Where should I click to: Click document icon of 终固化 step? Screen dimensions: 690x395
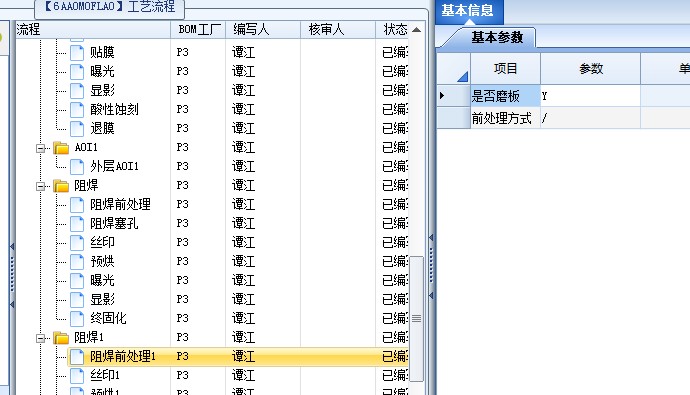[x=77, y=318]
